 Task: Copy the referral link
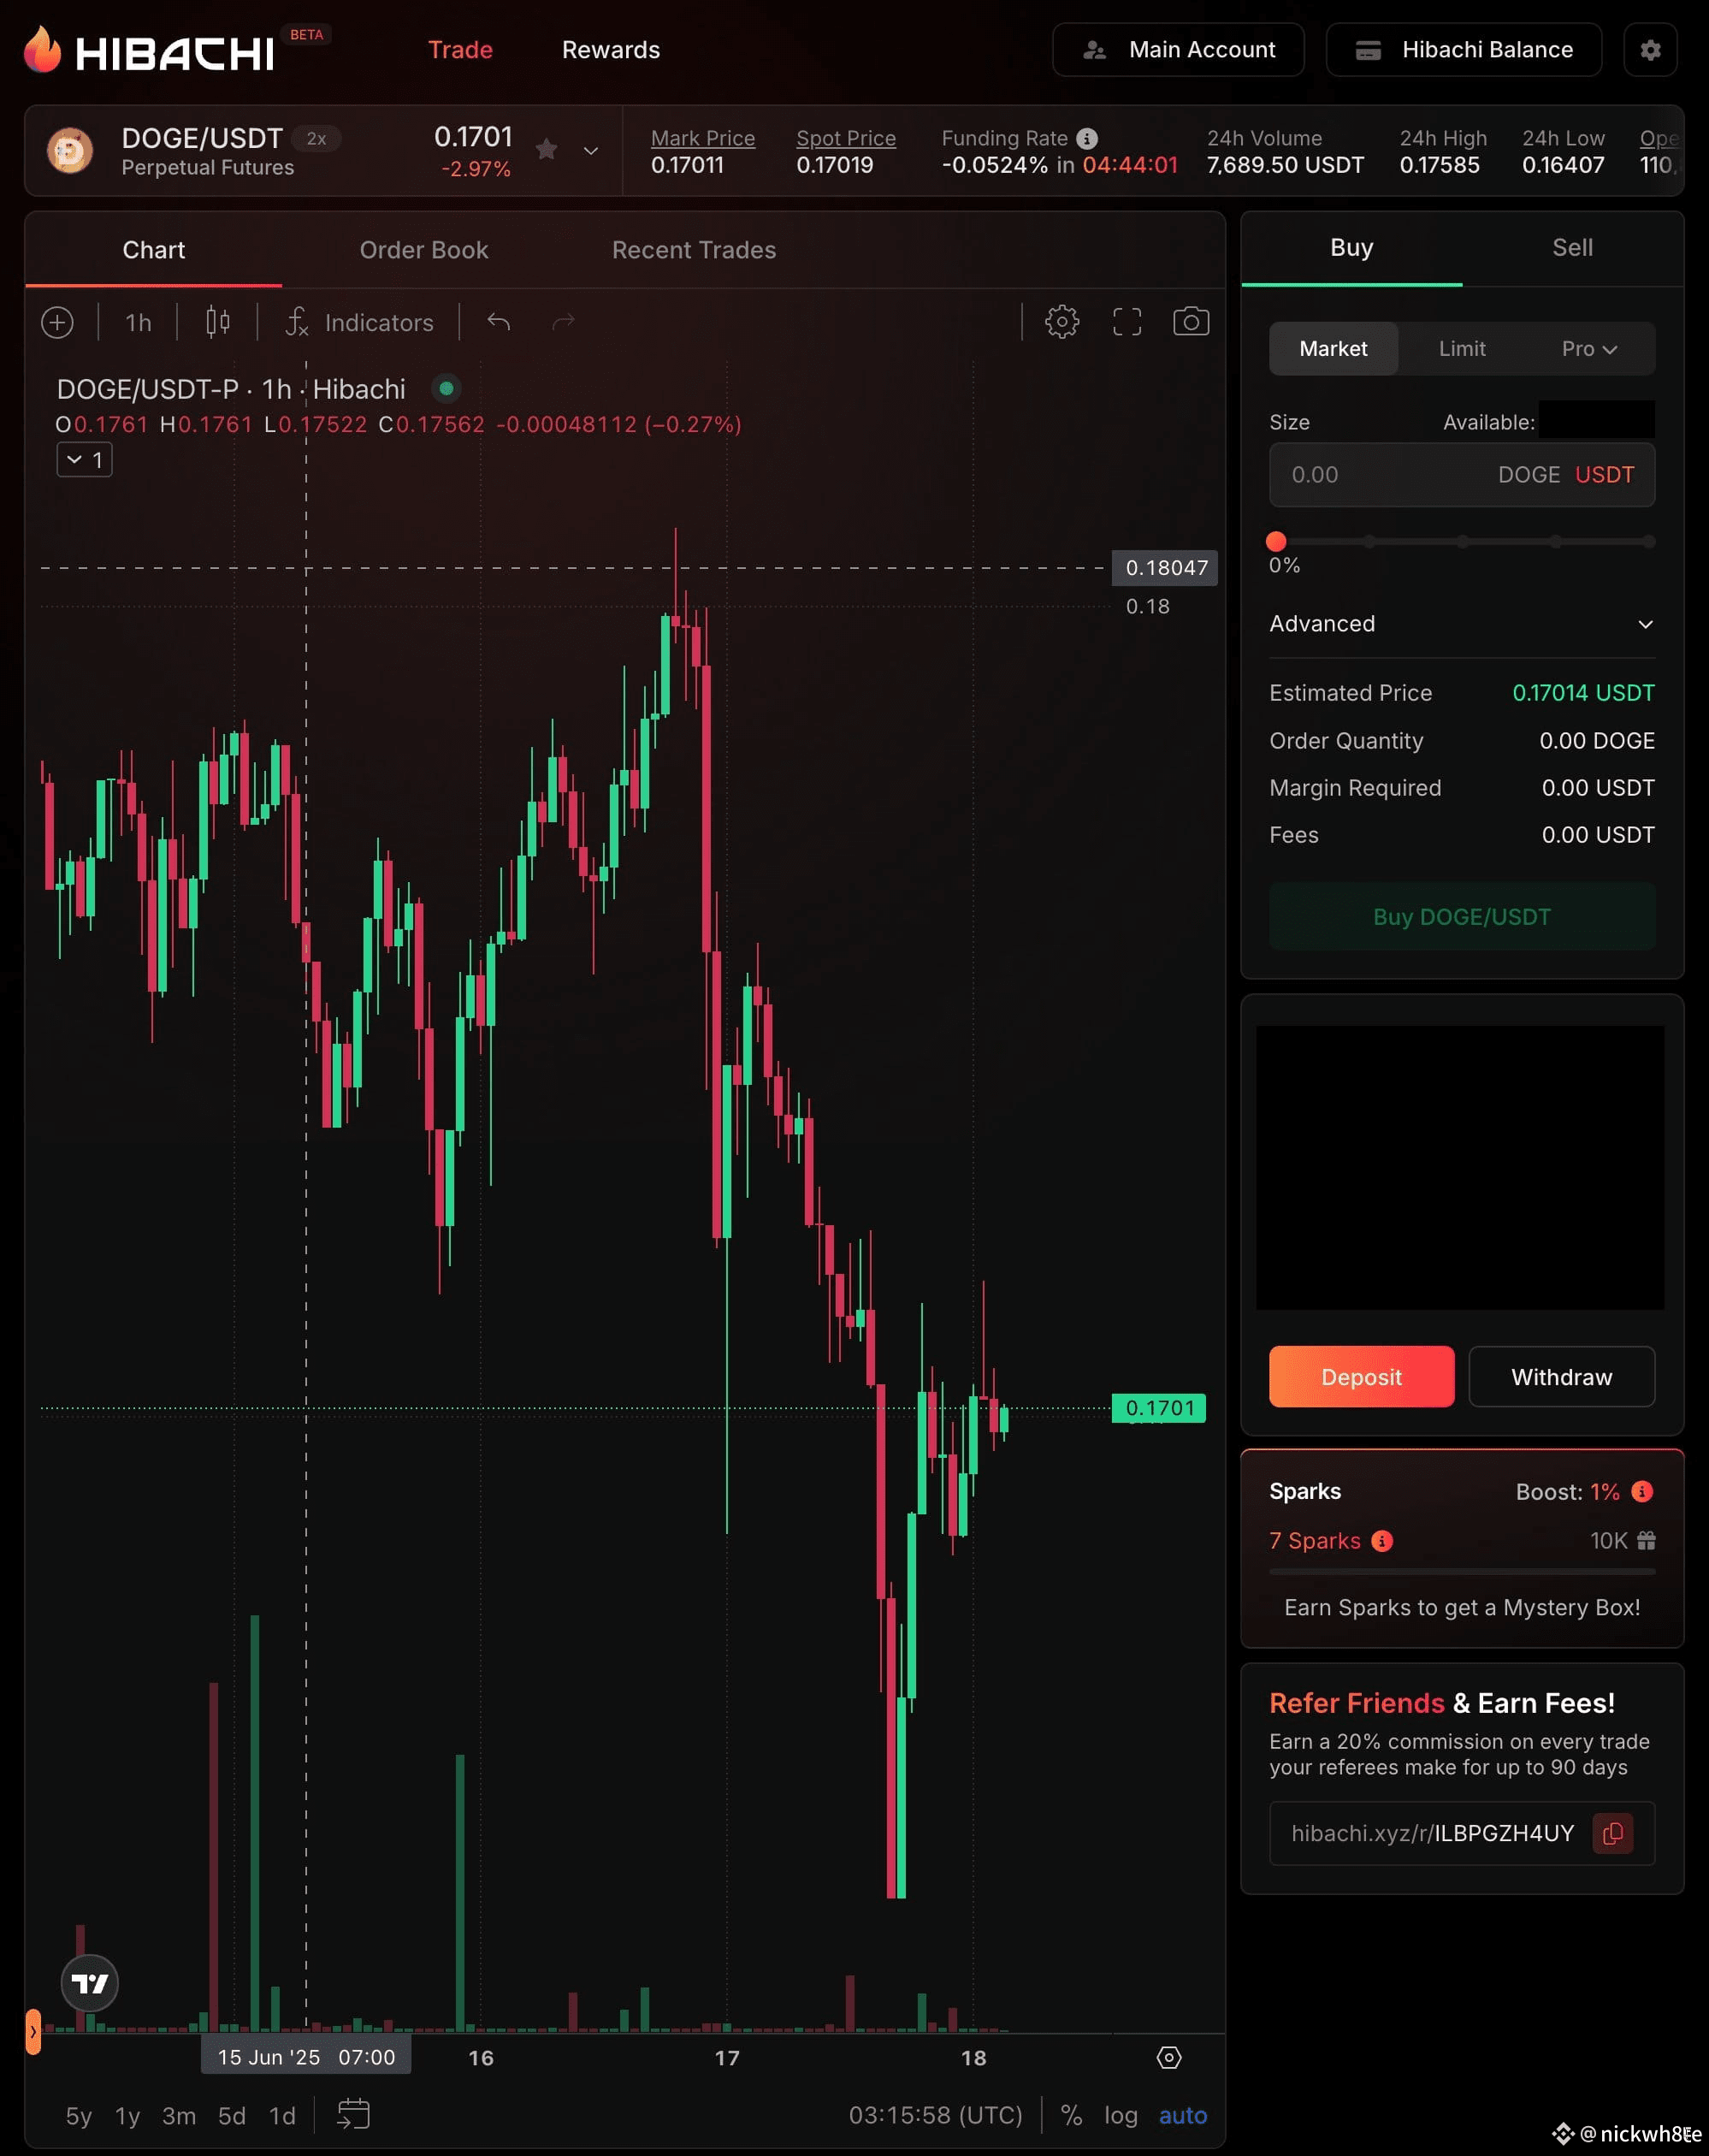(x=1613, y=1833)
